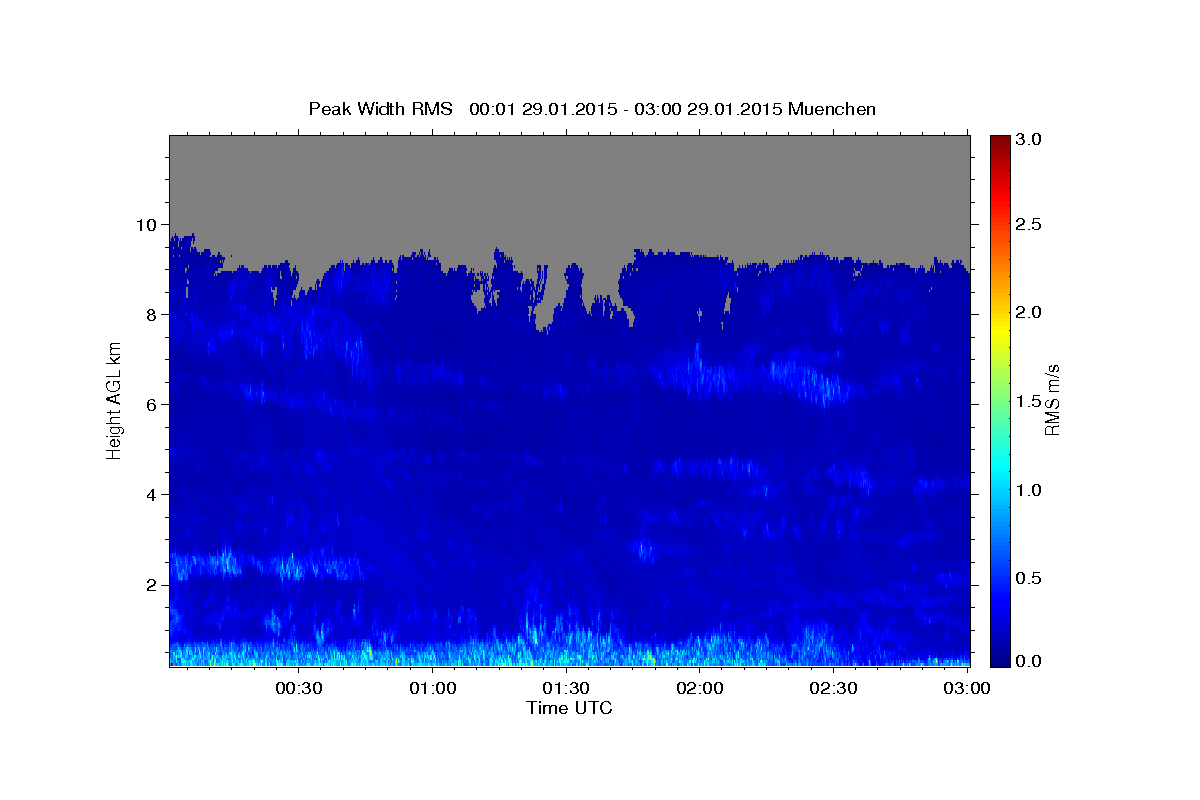The image size is (1200, 800).
Task: Click the colorbar value 2.0
Action: (x=1030, y=312)
